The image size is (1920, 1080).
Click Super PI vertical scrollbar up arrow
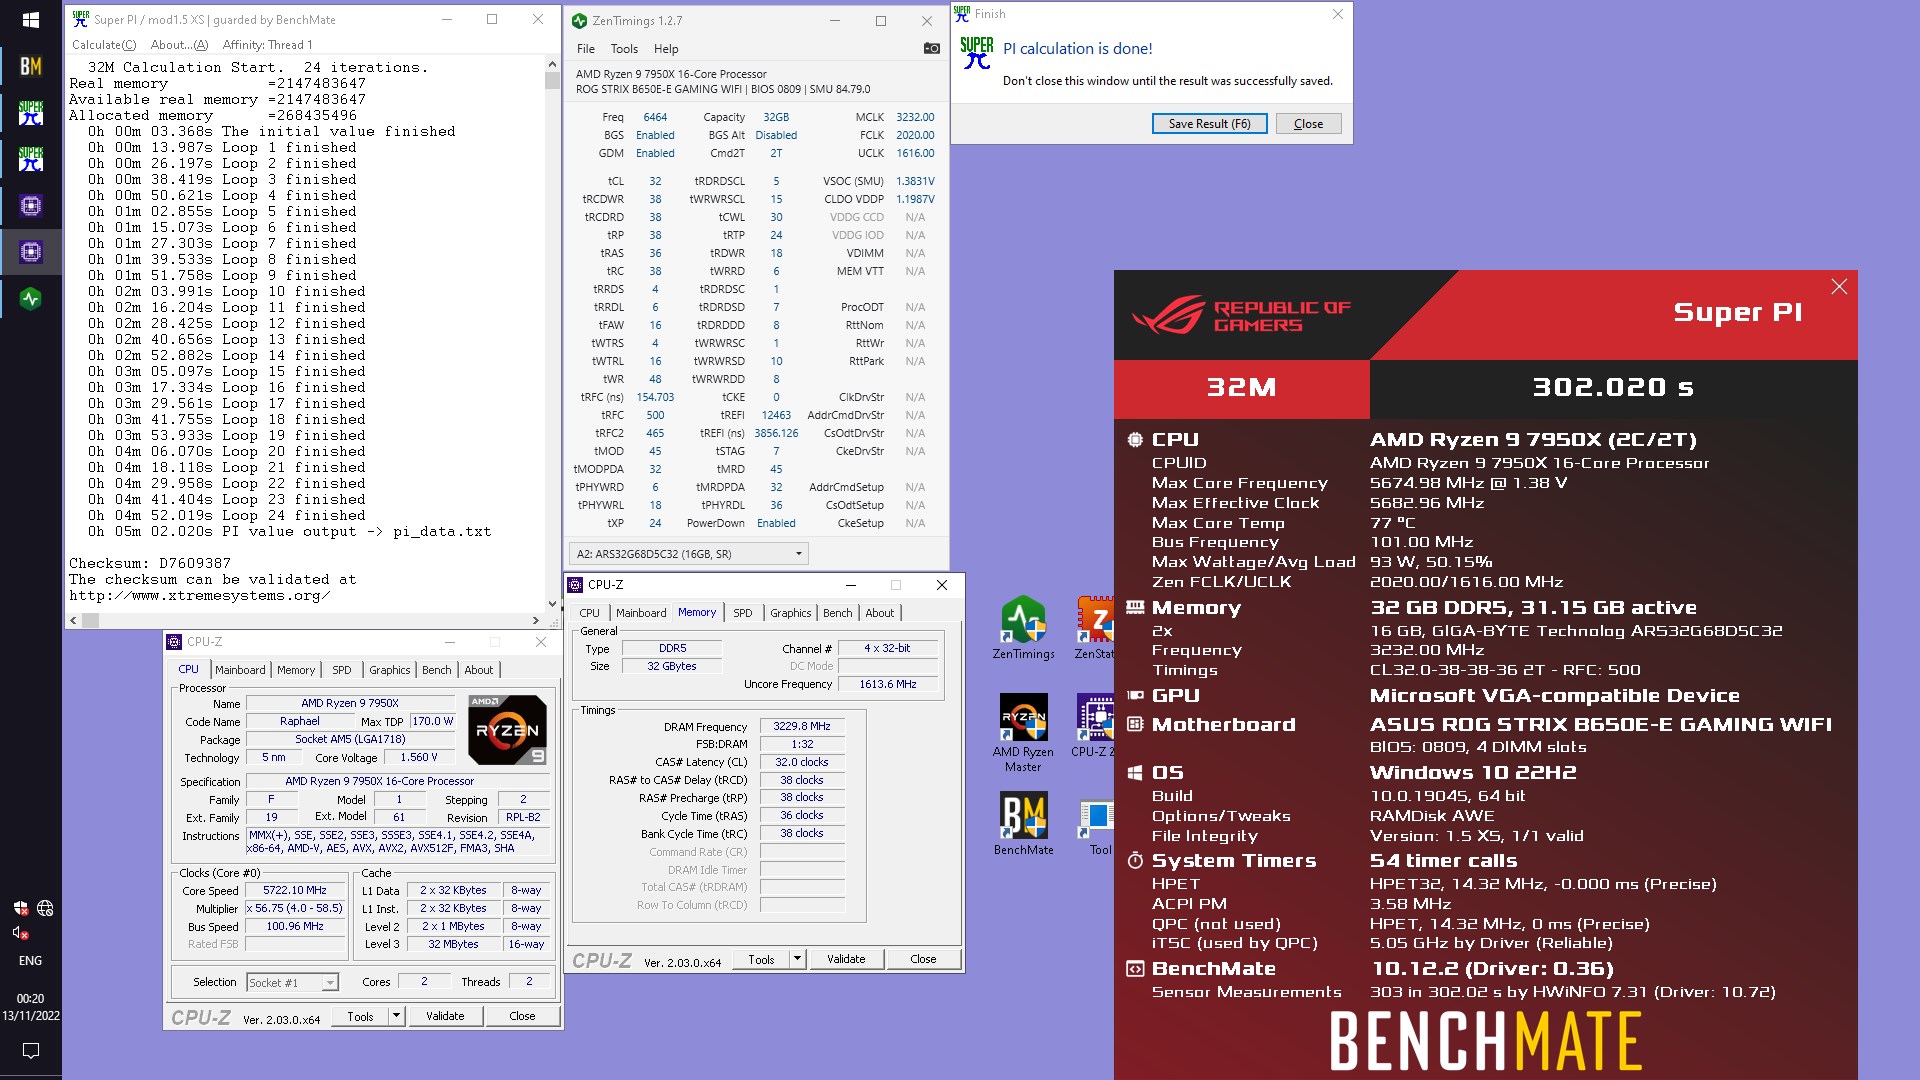click(552, 64)
